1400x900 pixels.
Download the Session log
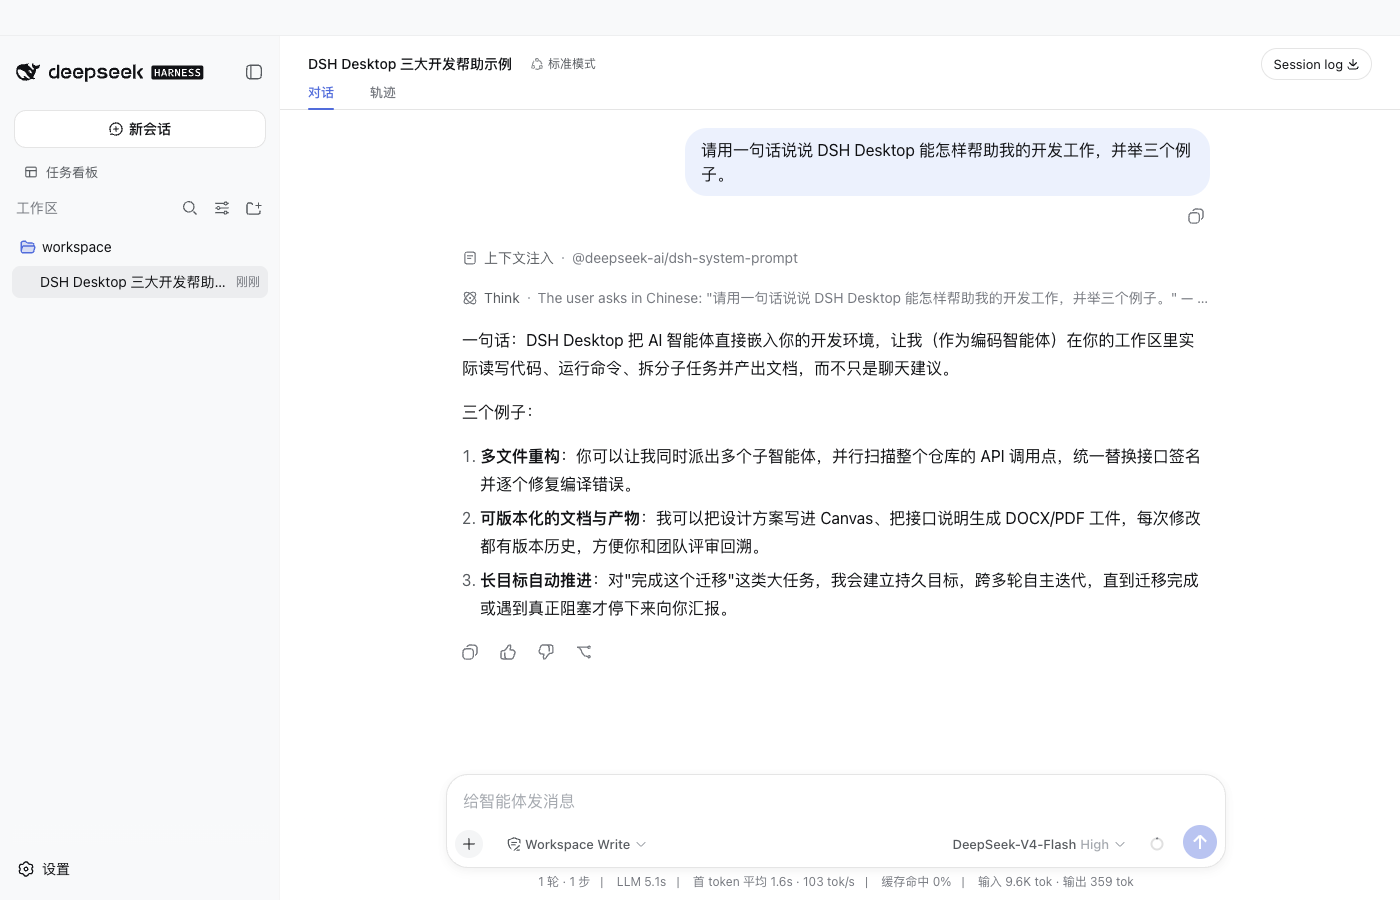[1316, 64]
